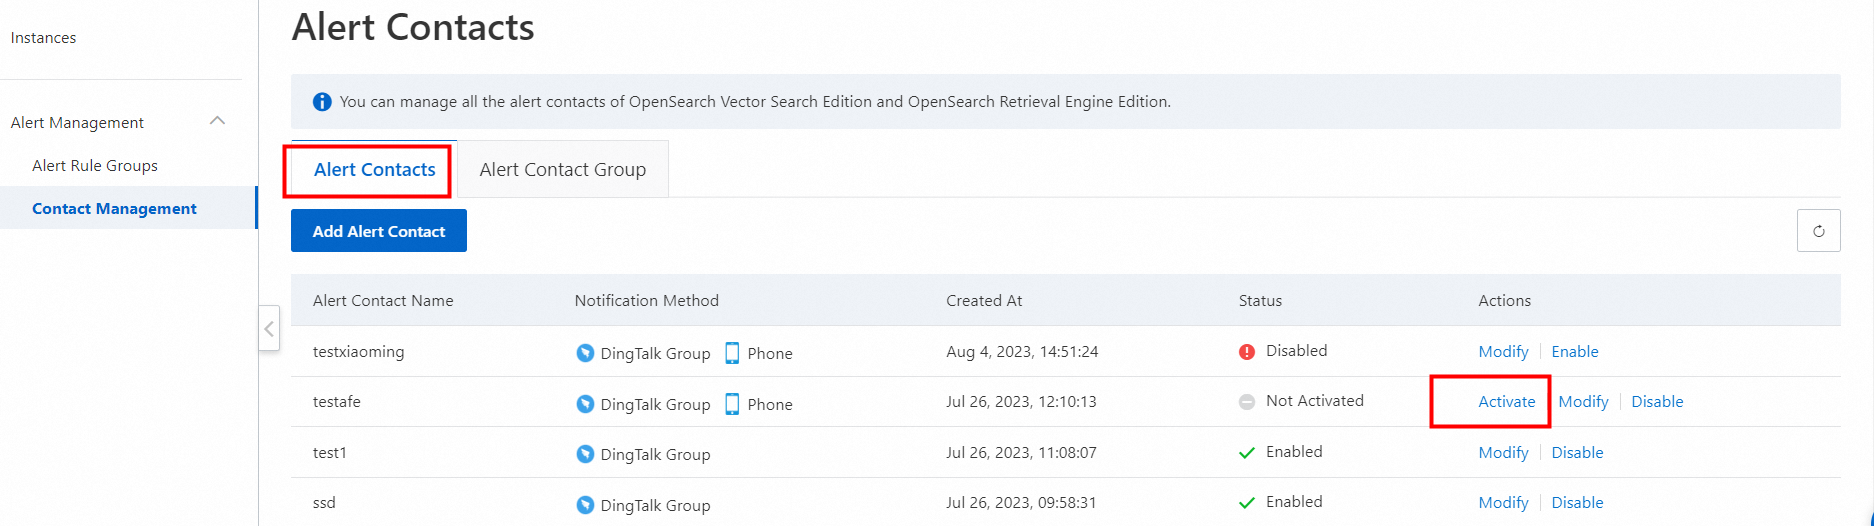Screen dimensions: 1874x526
Task: Collapse the sidebar with arrow handle
Action: coord(268,329)
